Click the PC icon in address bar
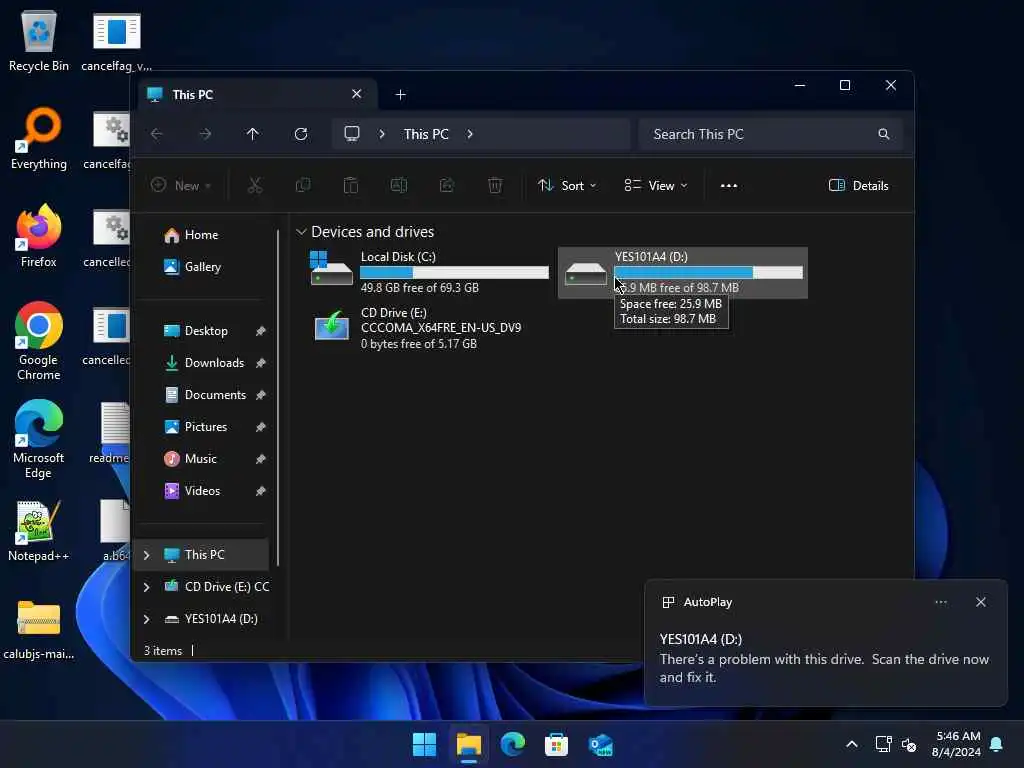 tap(352, 134)
